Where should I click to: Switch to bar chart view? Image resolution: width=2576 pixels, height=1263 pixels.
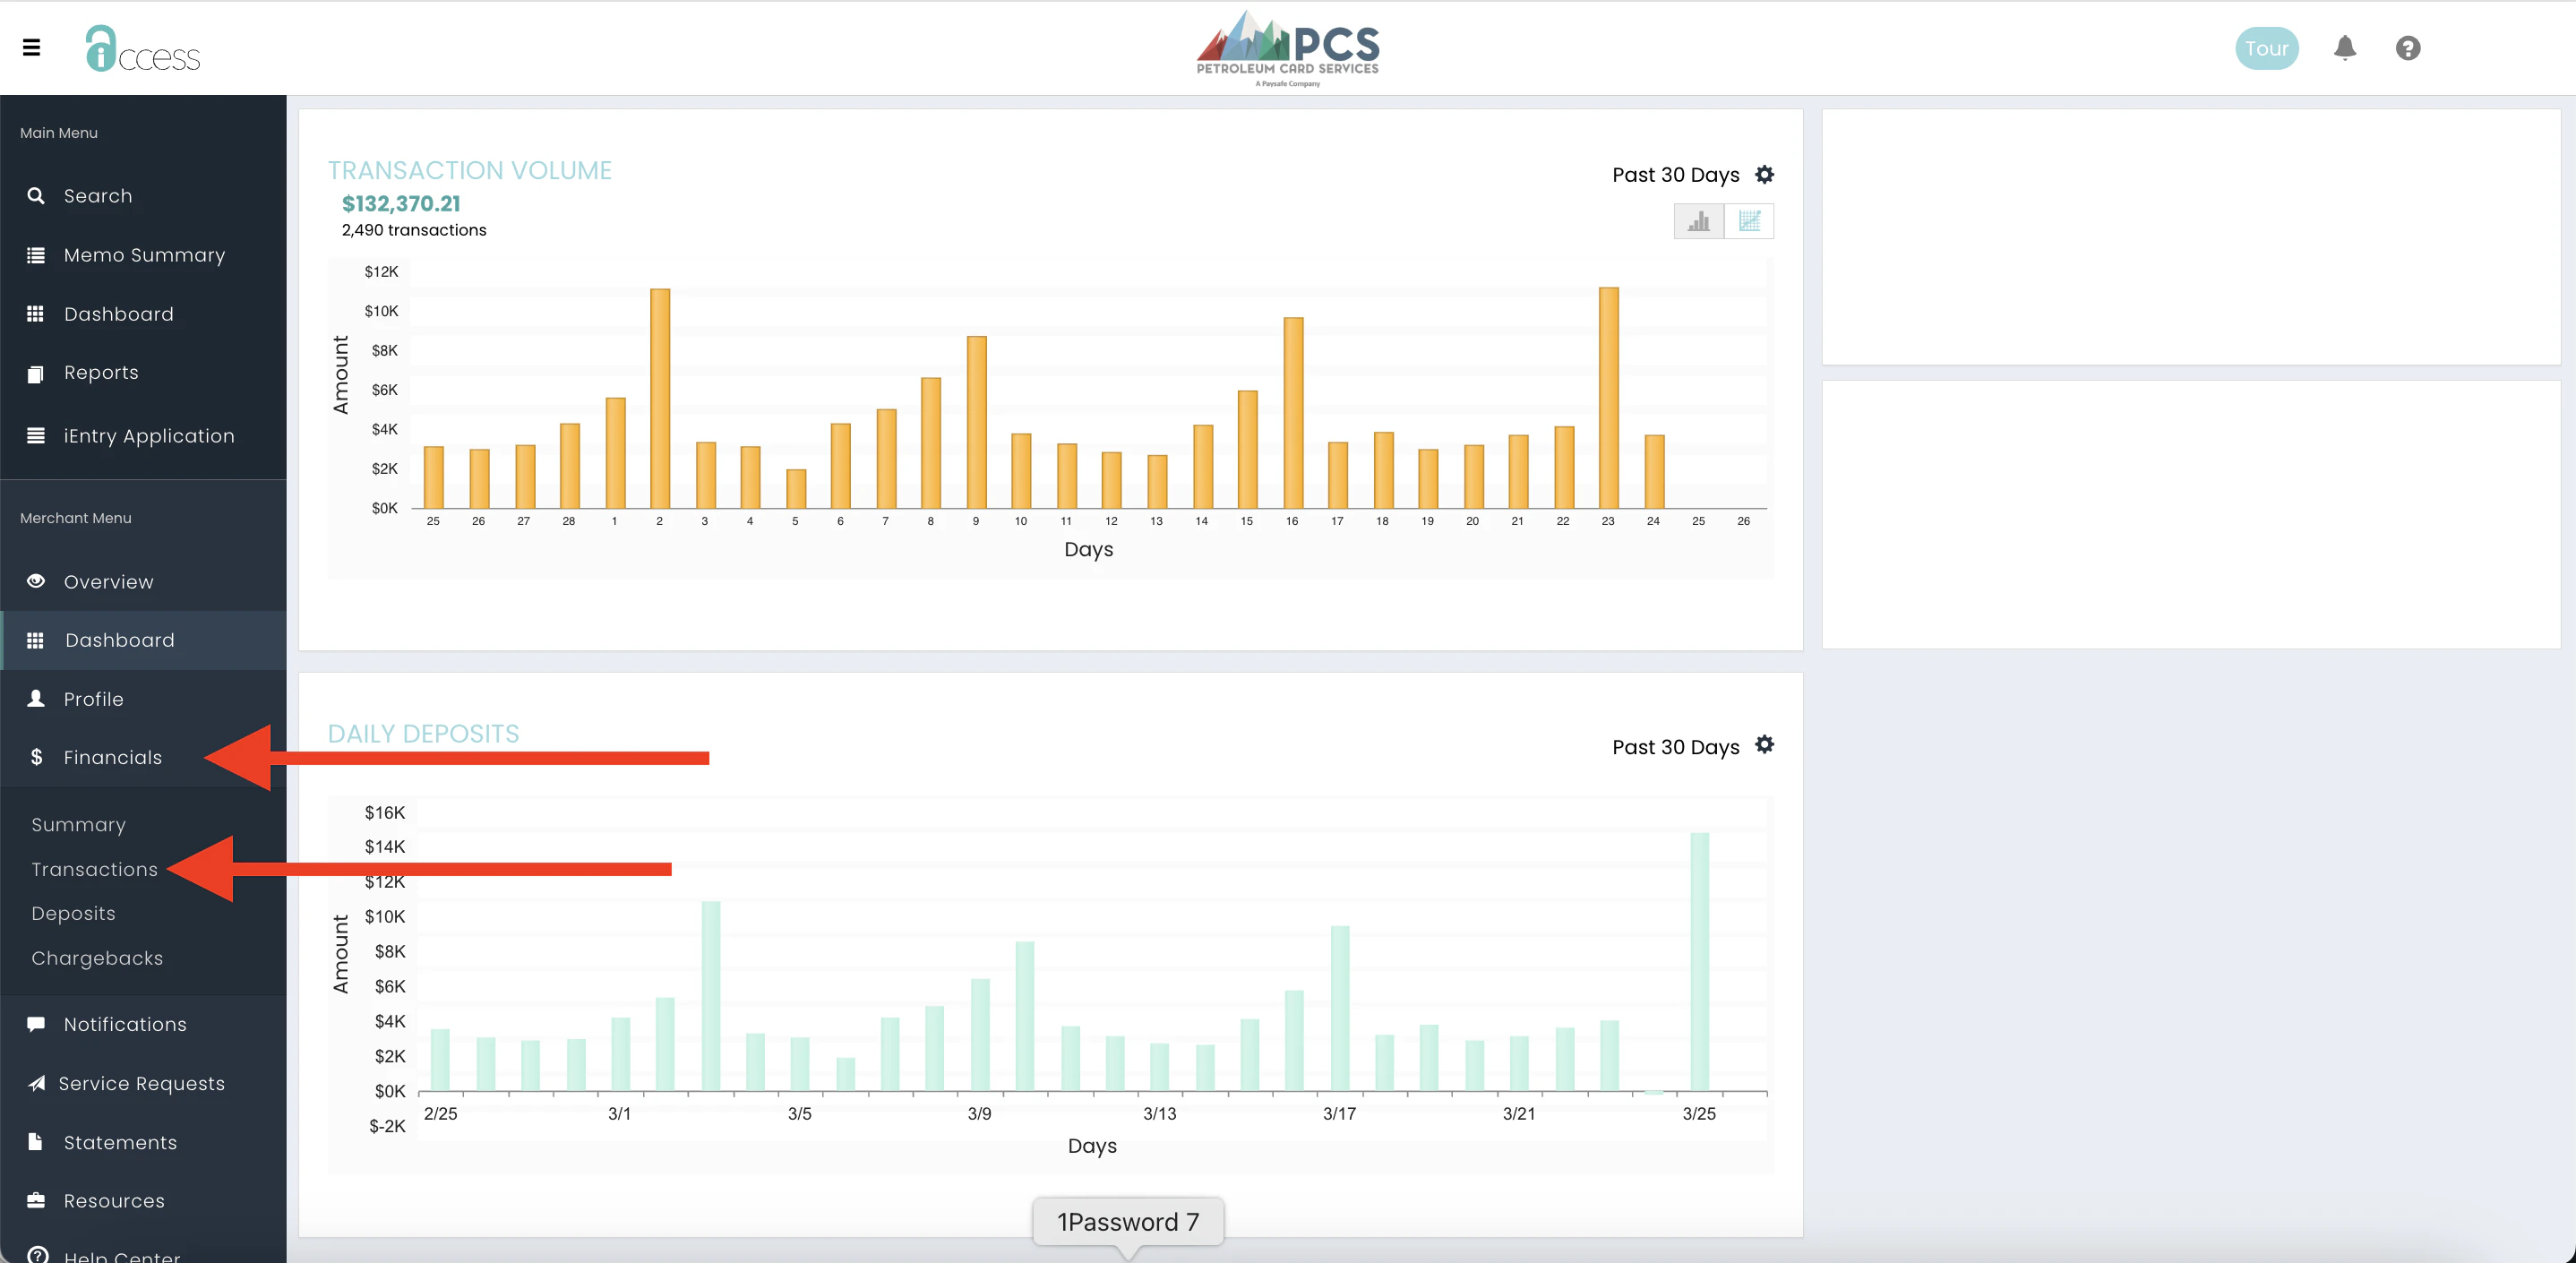(x=1698, y=221)
